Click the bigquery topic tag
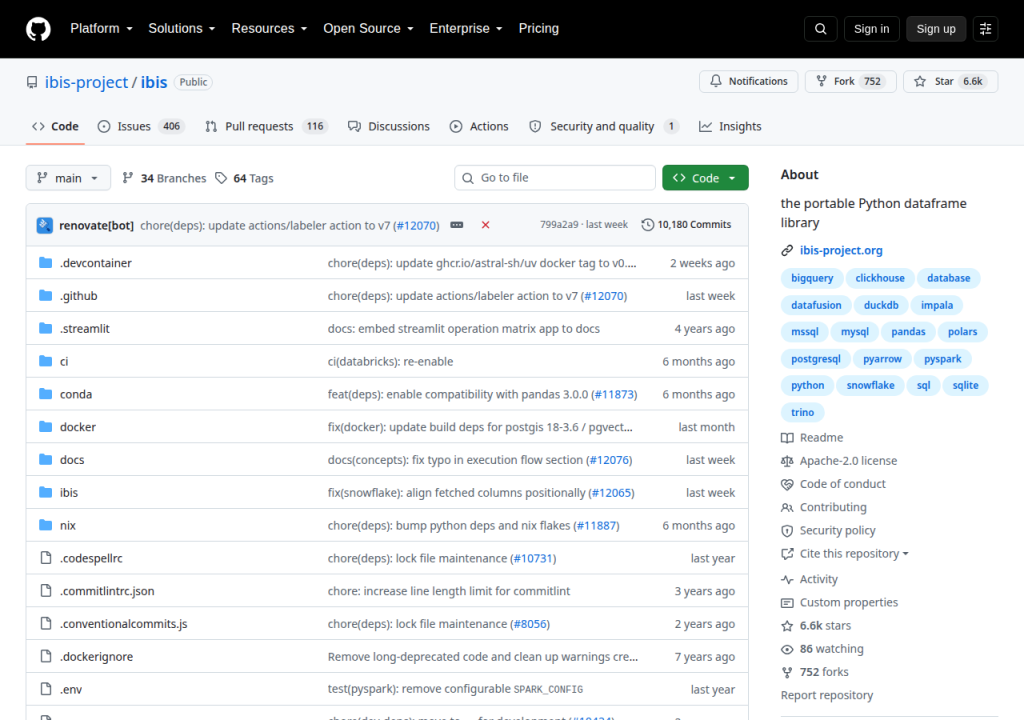 tap(812, 278)
